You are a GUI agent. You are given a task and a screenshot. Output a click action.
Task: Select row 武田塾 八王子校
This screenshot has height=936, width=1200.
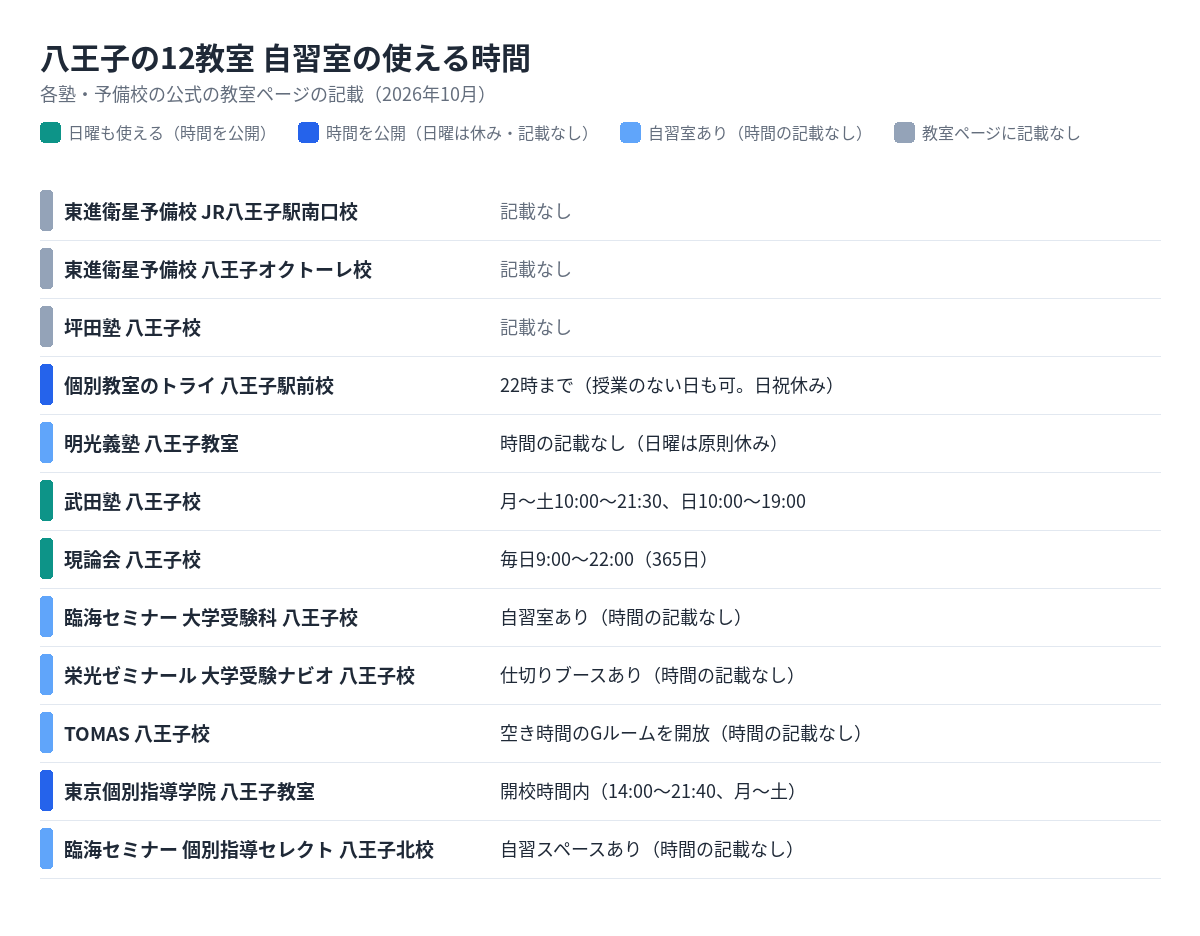(x=600, y=501)
